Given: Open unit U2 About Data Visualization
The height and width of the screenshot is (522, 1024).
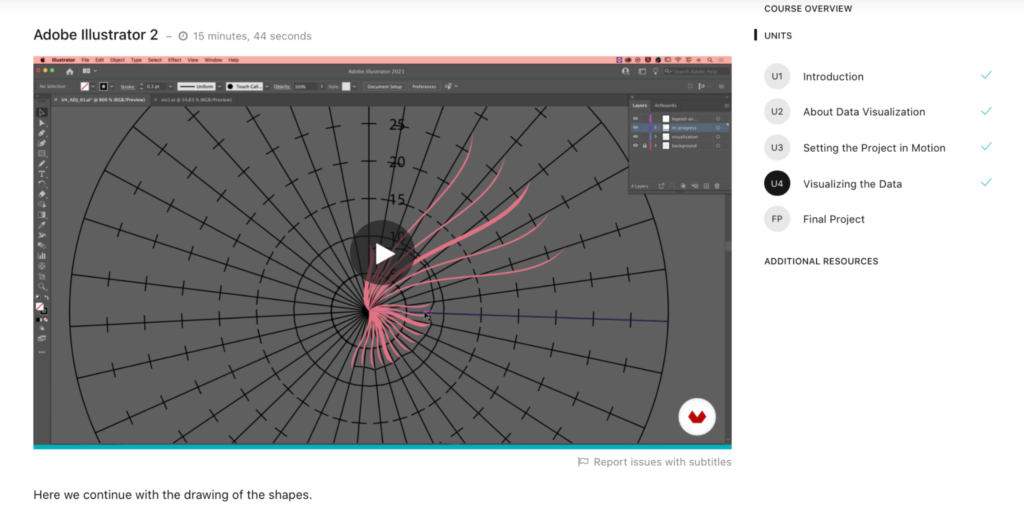Looking at the screenshot, I should point(864,112).
